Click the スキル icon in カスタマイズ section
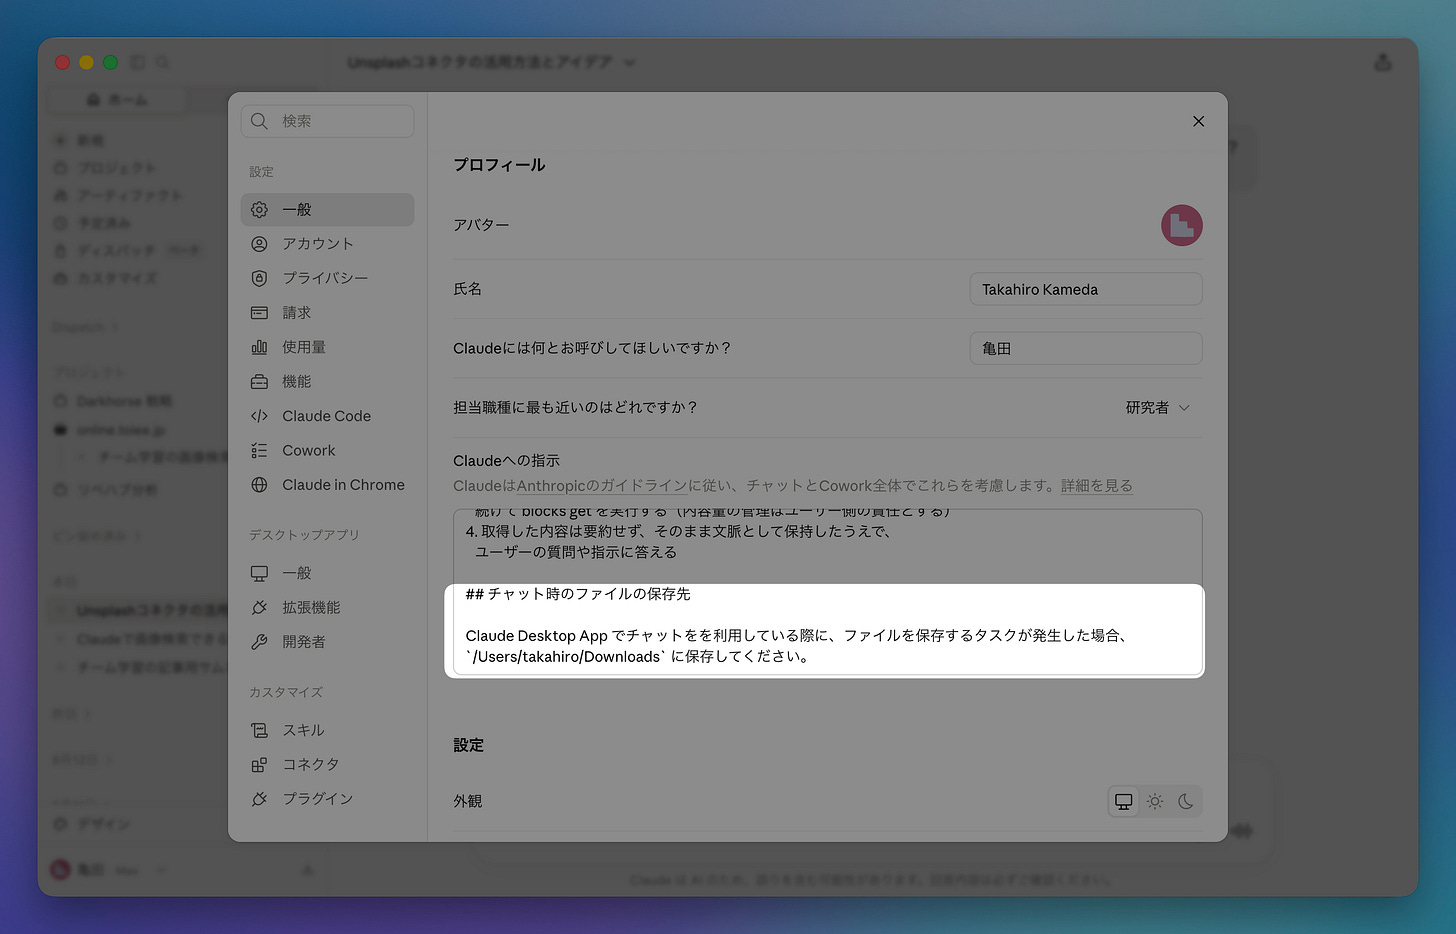Viewport: 1456px width, 934px height. 259,730
